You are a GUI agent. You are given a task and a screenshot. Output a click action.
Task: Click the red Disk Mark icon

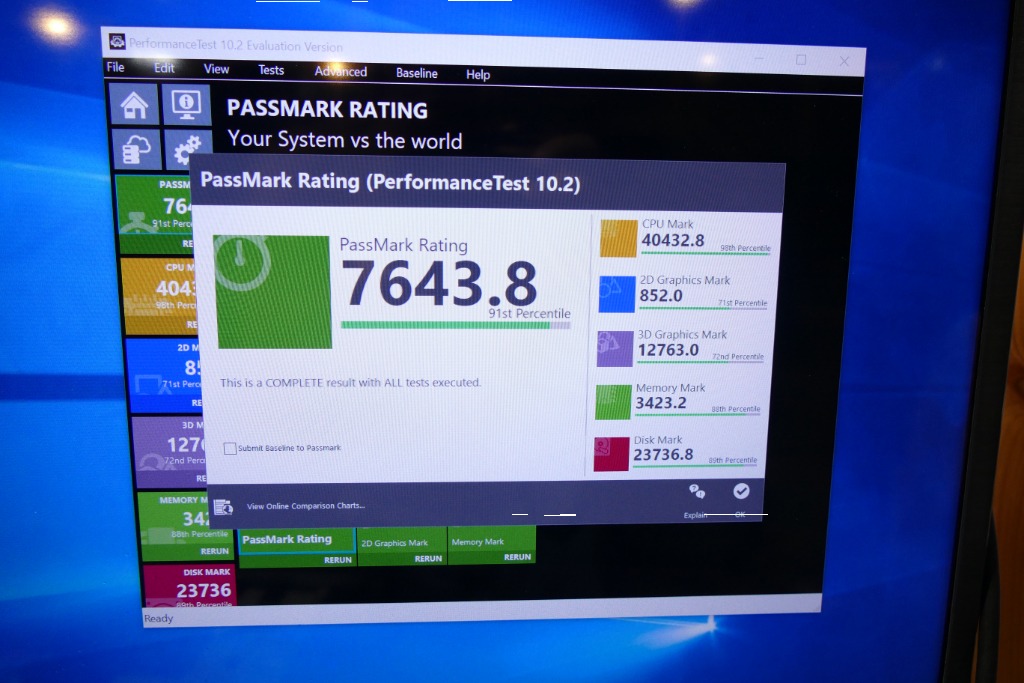(611, 454)
